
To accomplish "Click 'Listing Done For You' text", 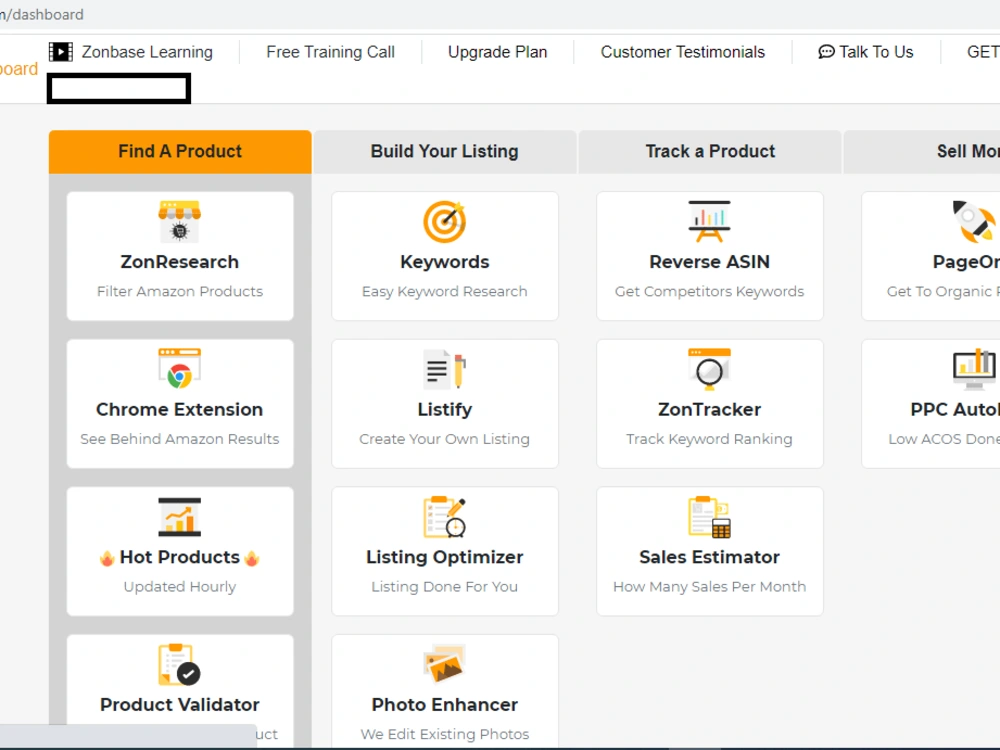I will point(445,587).
